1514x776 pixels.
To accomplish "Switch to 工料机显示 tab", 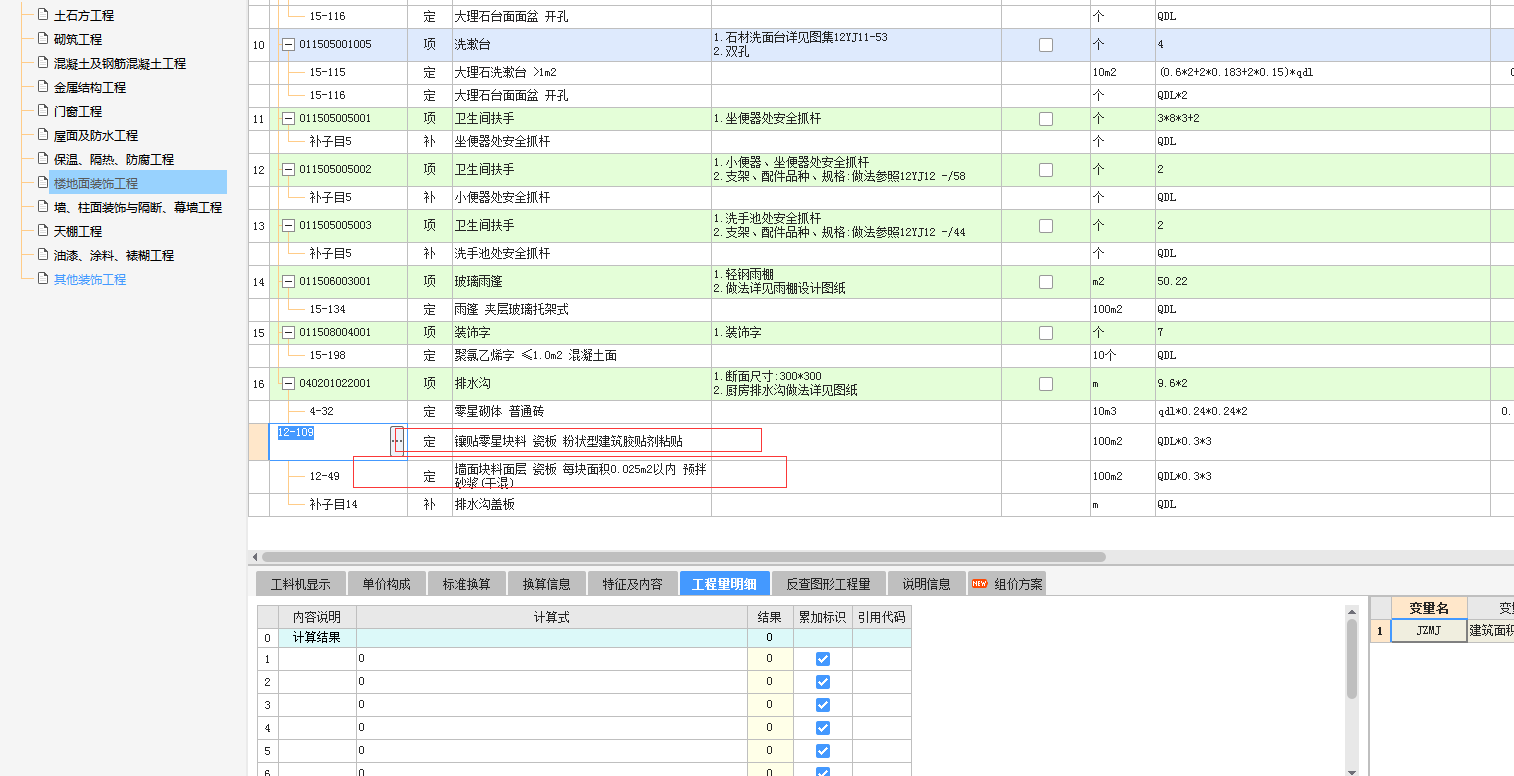I will 300,584.
